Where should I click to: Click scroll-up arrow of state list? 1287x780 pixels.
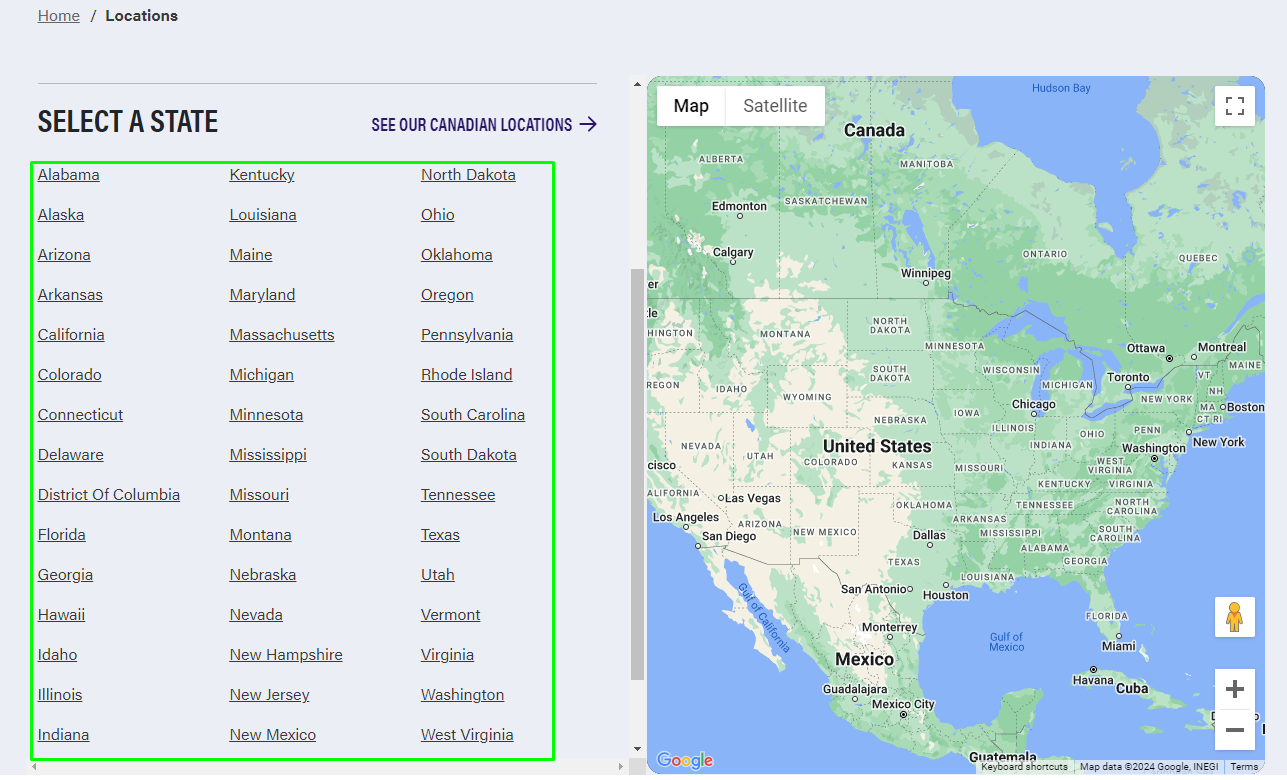coord(638,86)
